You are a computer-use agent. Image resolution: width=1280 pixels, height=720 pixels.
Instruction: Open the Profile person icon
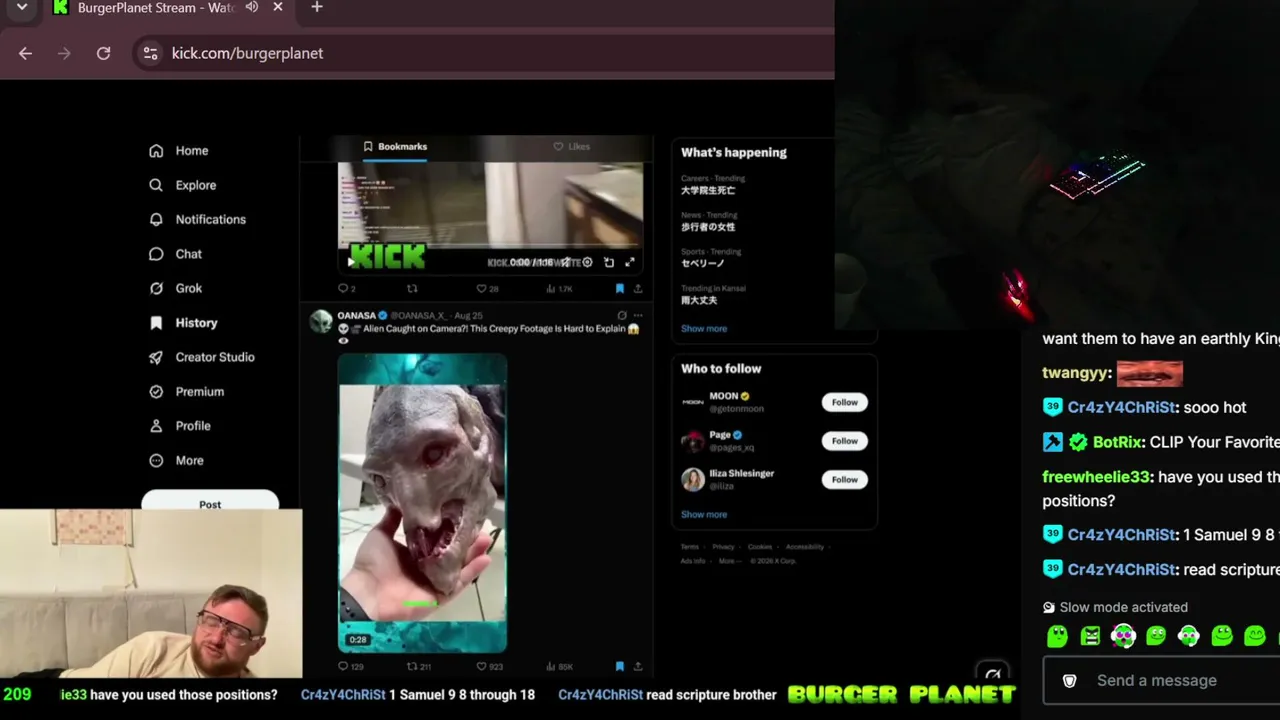tap(156, 426)
